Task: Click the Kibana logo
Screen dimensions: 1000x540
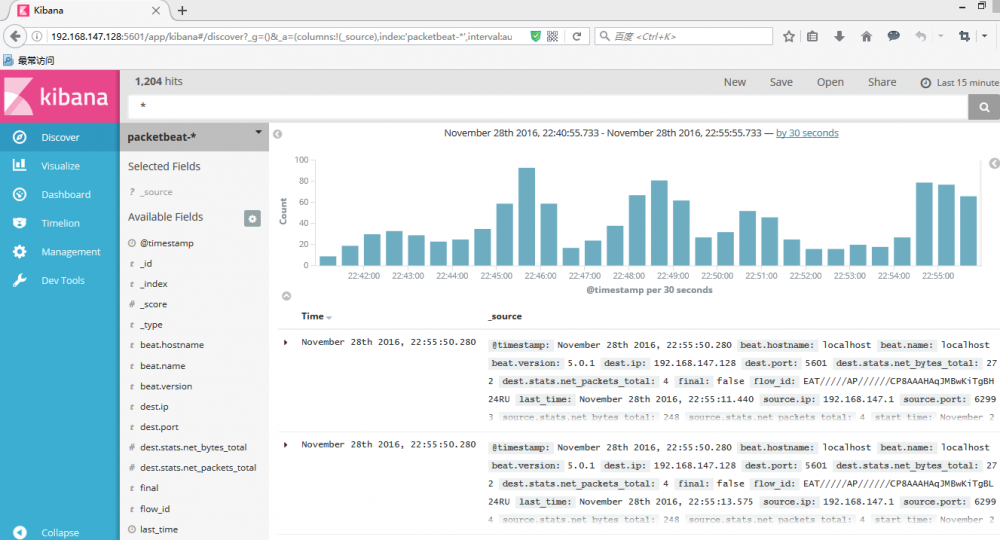Action: pyautogui.click(x=59, y=96)
